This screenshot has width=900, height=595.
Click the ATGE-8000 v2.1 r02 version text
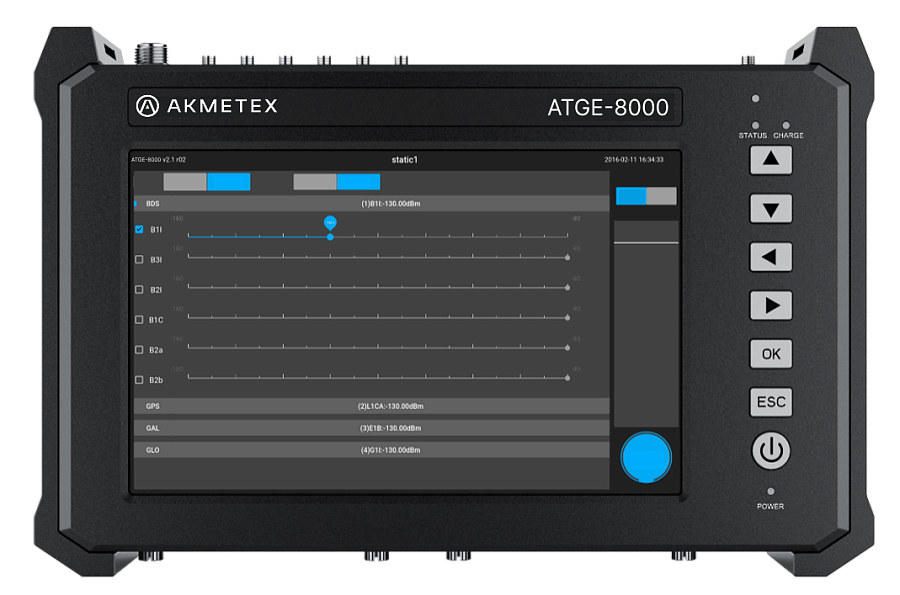158,160
